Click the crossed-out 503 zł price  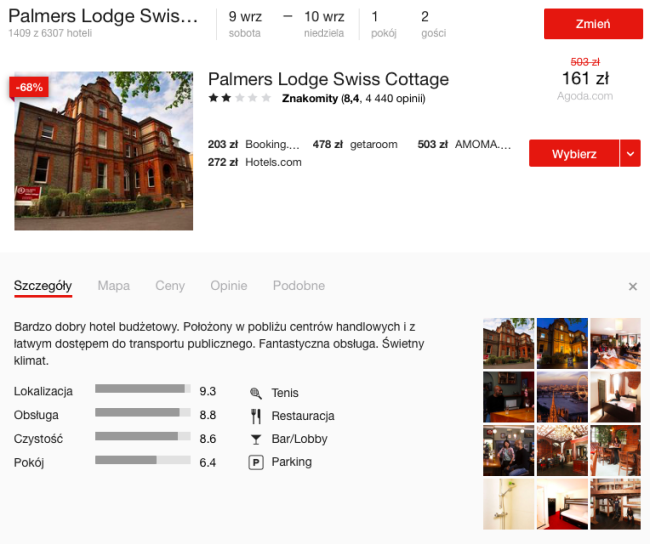pos(585,62)
